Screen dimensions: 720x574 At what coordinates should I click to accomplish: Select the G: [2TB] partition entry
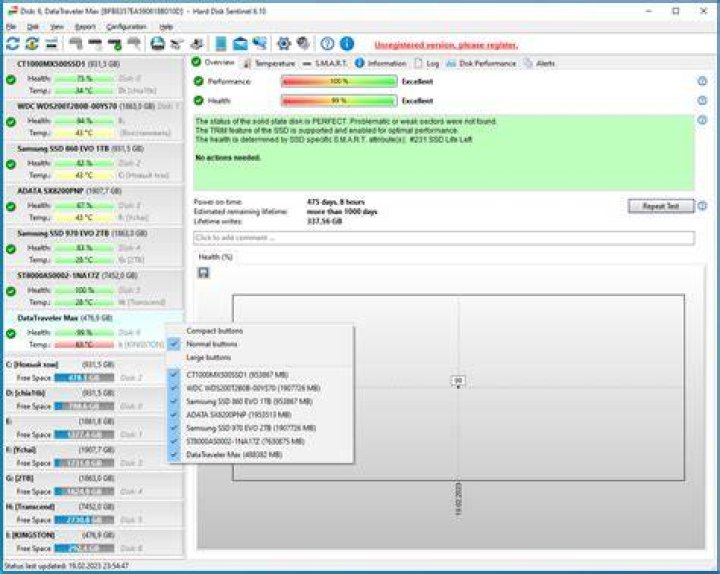[94, 485]
